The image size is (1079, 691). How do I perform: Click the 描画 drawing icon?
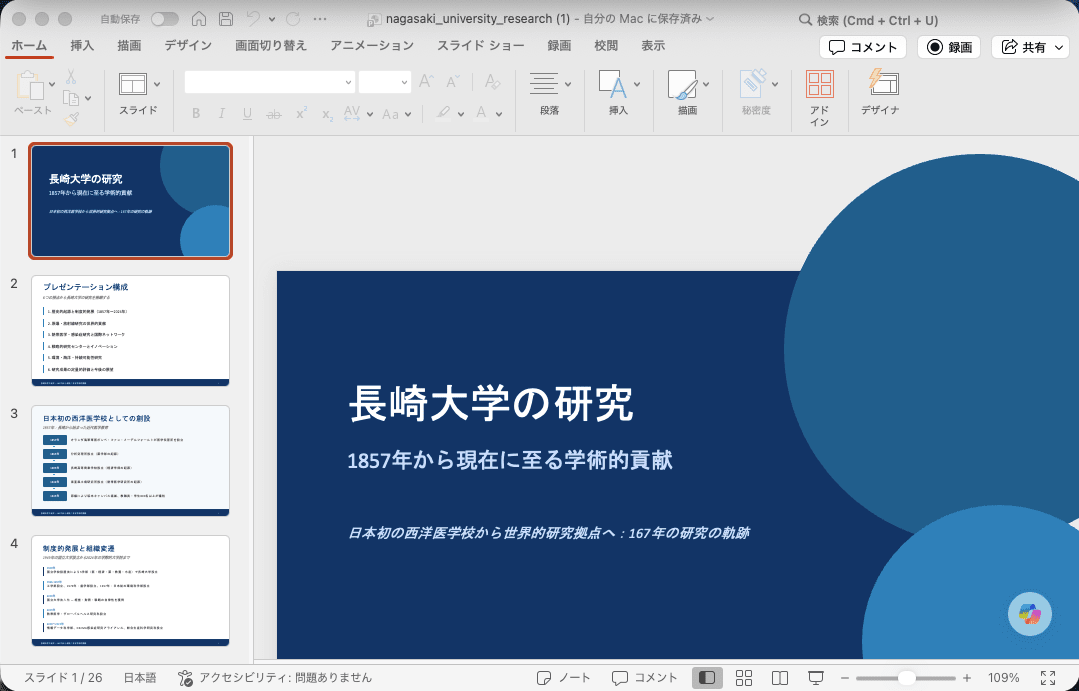point(682,85)
